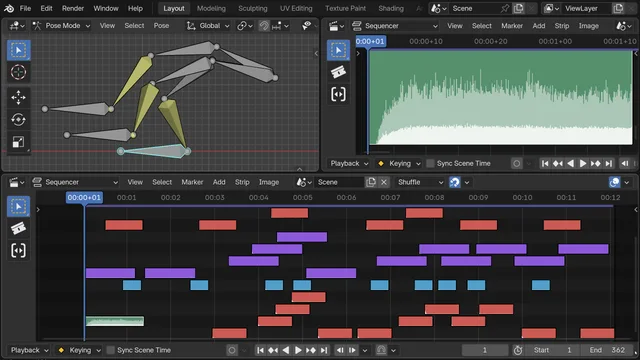The height and width of the screenshot is (360, 640).
Task: Click the current frame field showing 1
Action: click(484, 350)
